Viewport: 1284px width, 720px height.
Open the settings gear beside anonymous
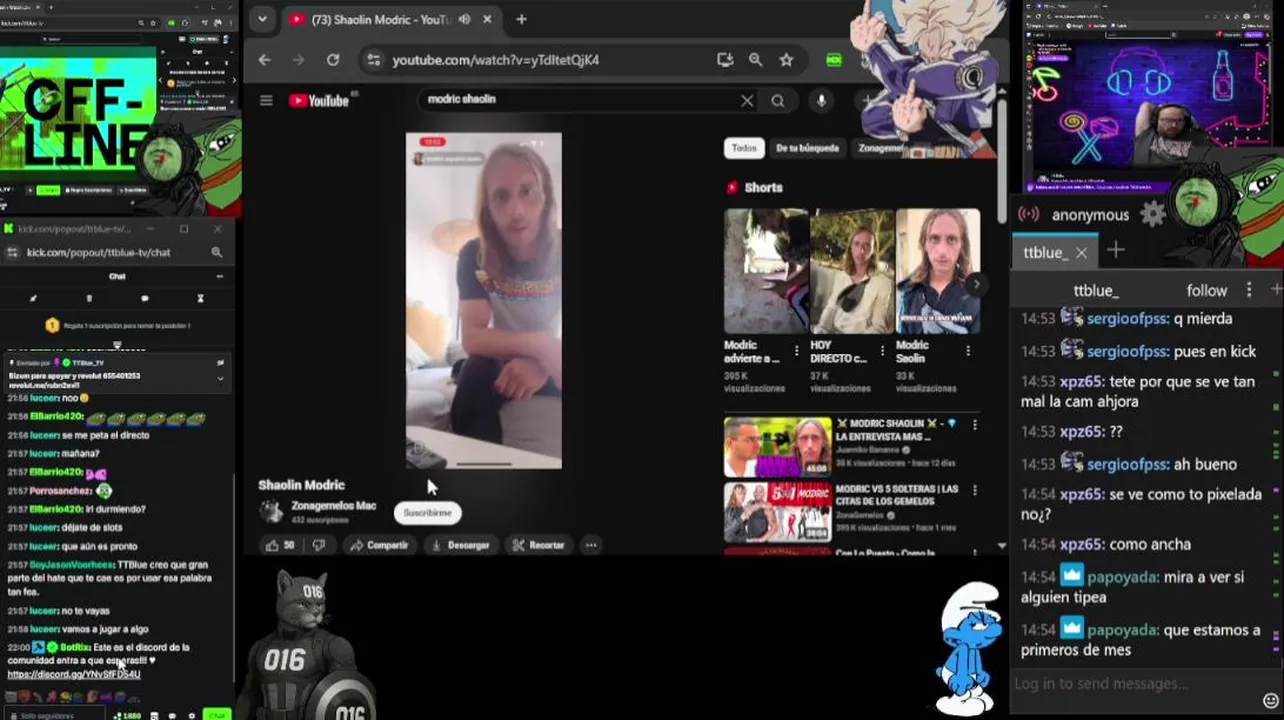1153,214
